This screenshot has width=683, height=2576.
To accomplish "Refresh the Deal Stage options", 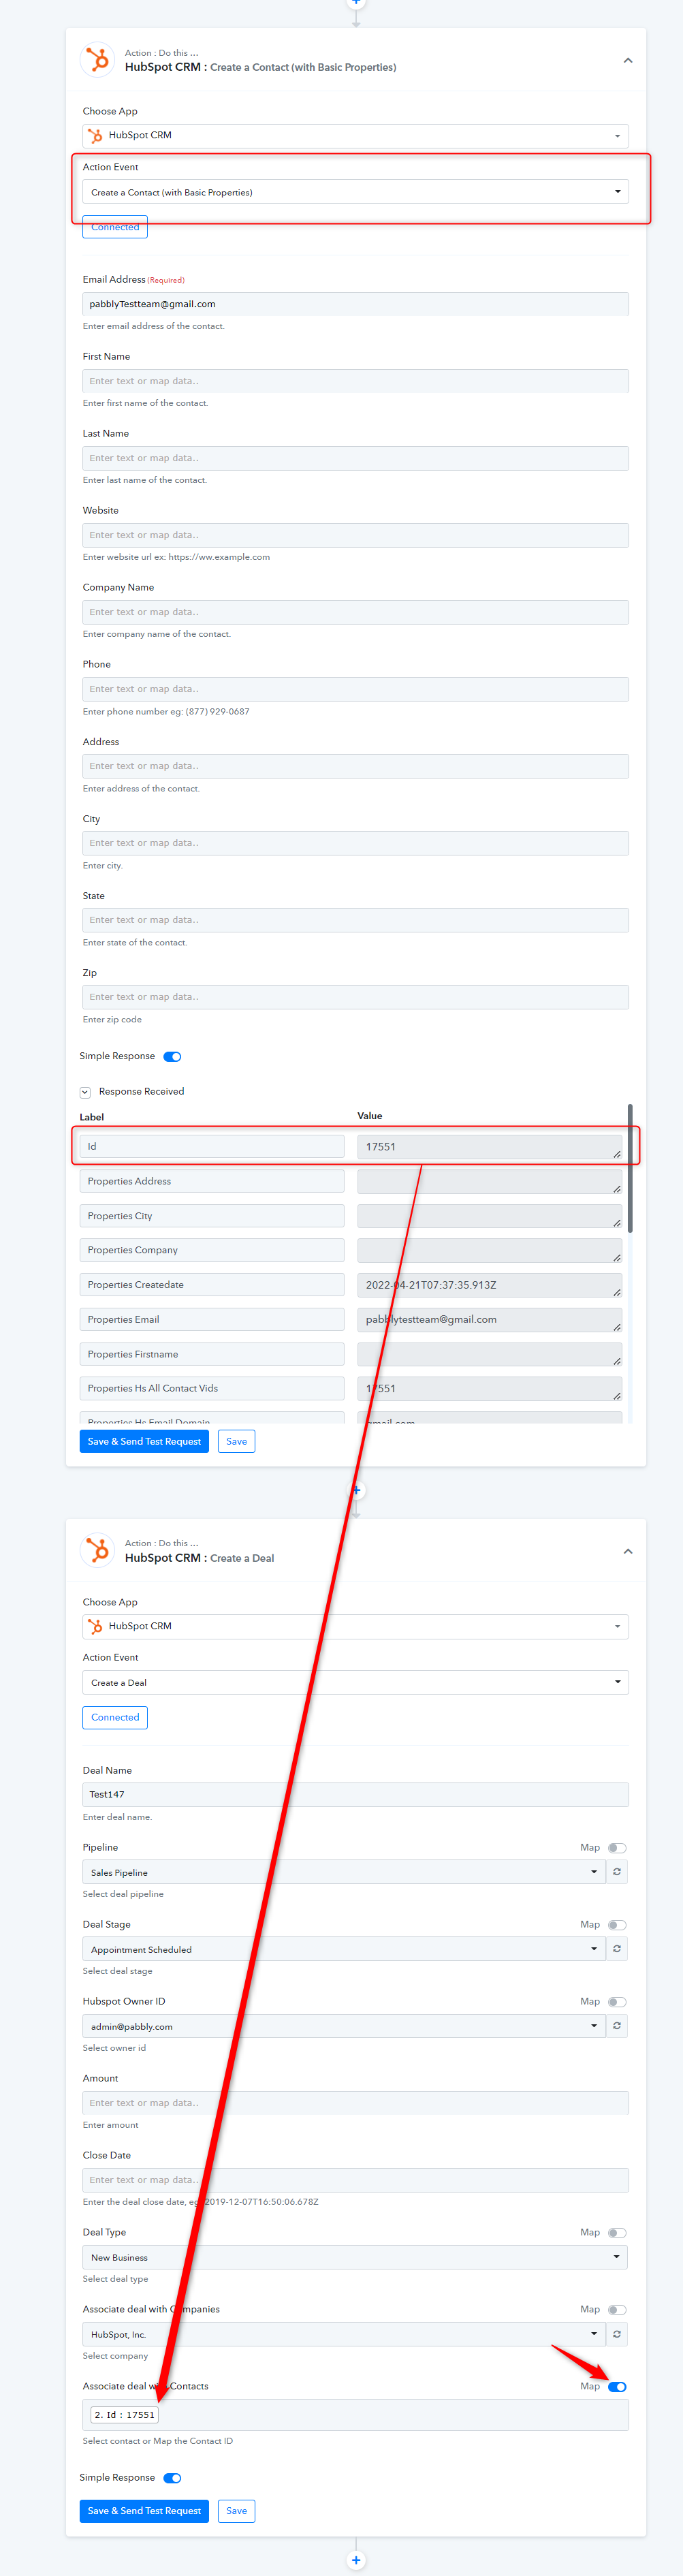I will click(x=617, y=1948).
